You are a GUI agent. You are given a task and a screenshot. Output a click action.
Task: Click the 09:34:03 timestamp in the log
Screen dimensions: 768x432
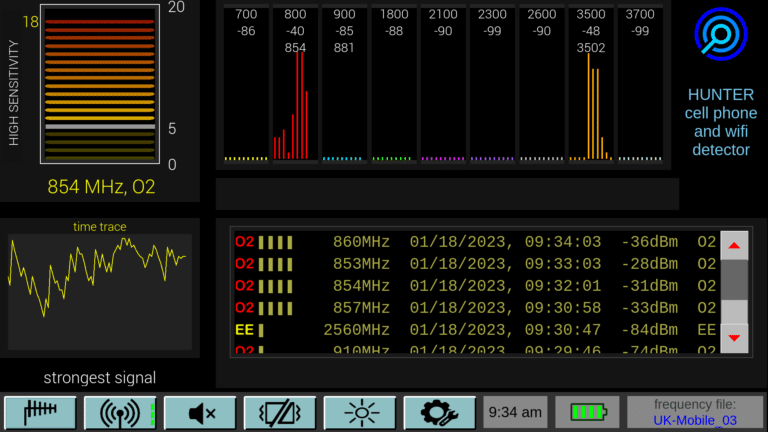tap(563, 242)
